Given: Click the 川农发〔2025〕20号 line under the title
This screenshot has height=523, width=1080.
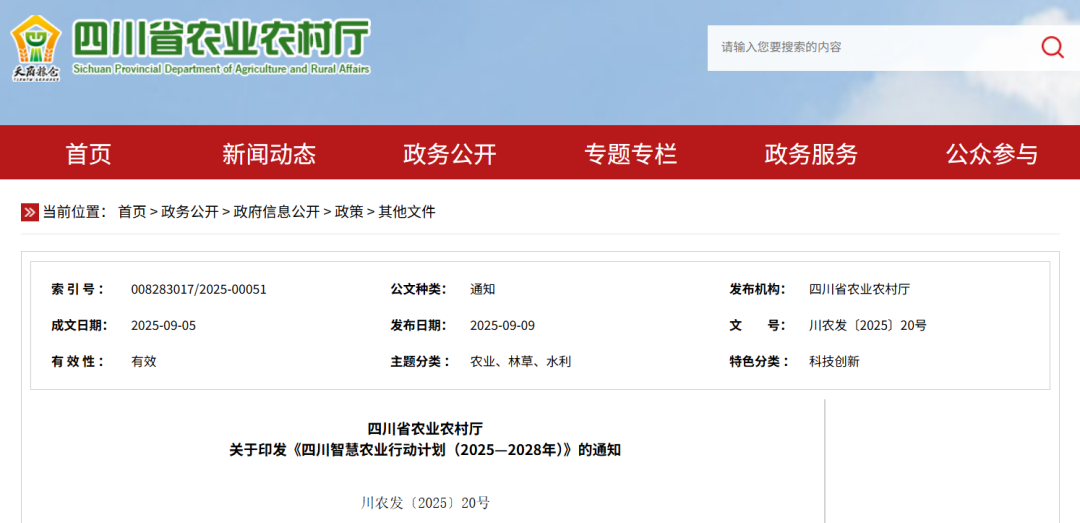Looking at the screenshot, I should click(425, 503).
